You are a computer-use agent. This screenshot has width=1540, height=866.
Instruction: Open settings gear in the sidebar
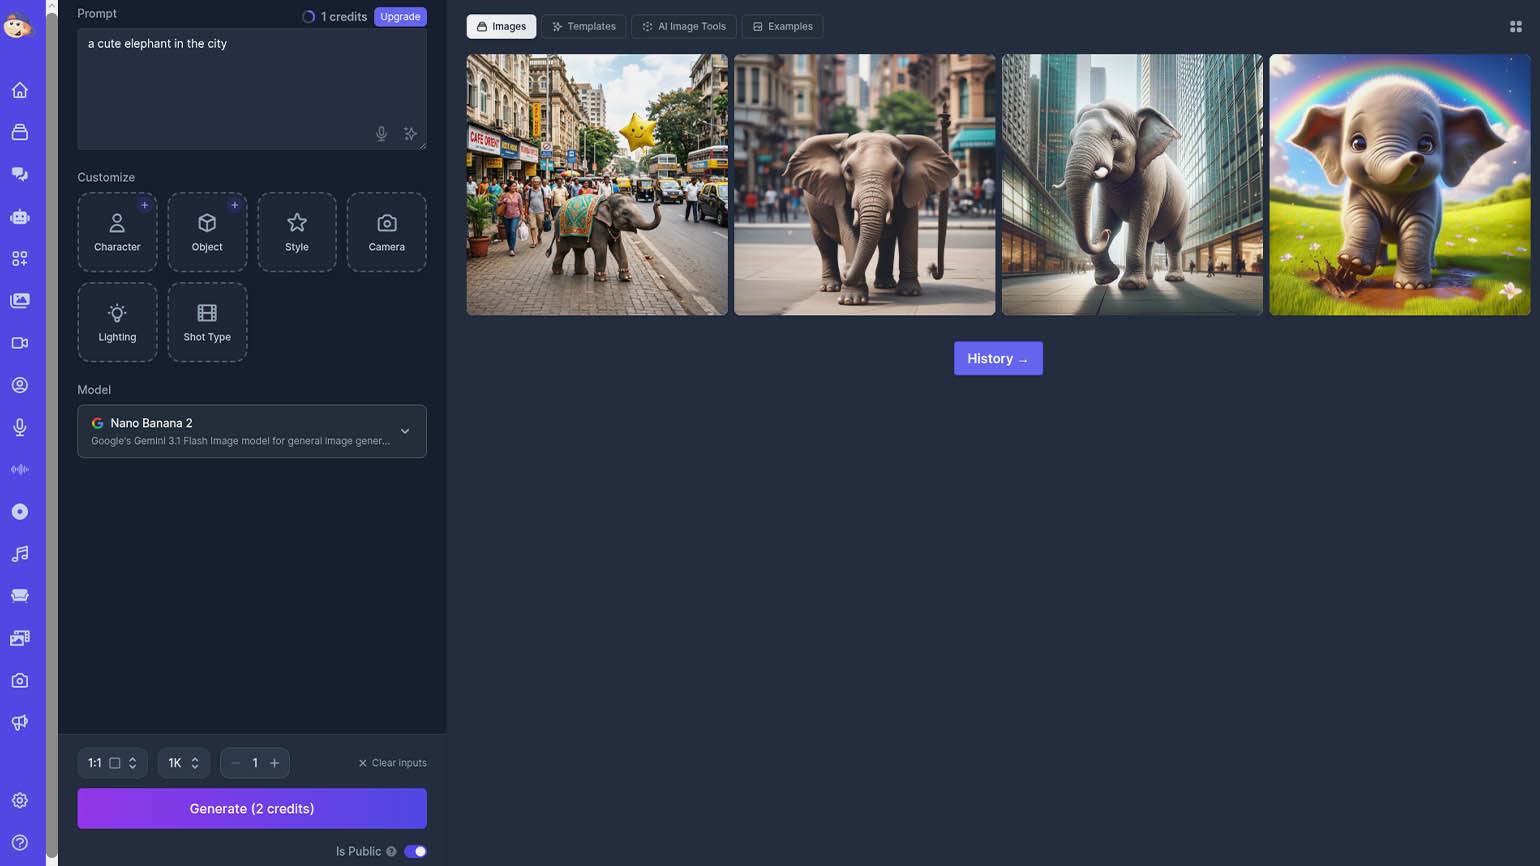[20, 800]
